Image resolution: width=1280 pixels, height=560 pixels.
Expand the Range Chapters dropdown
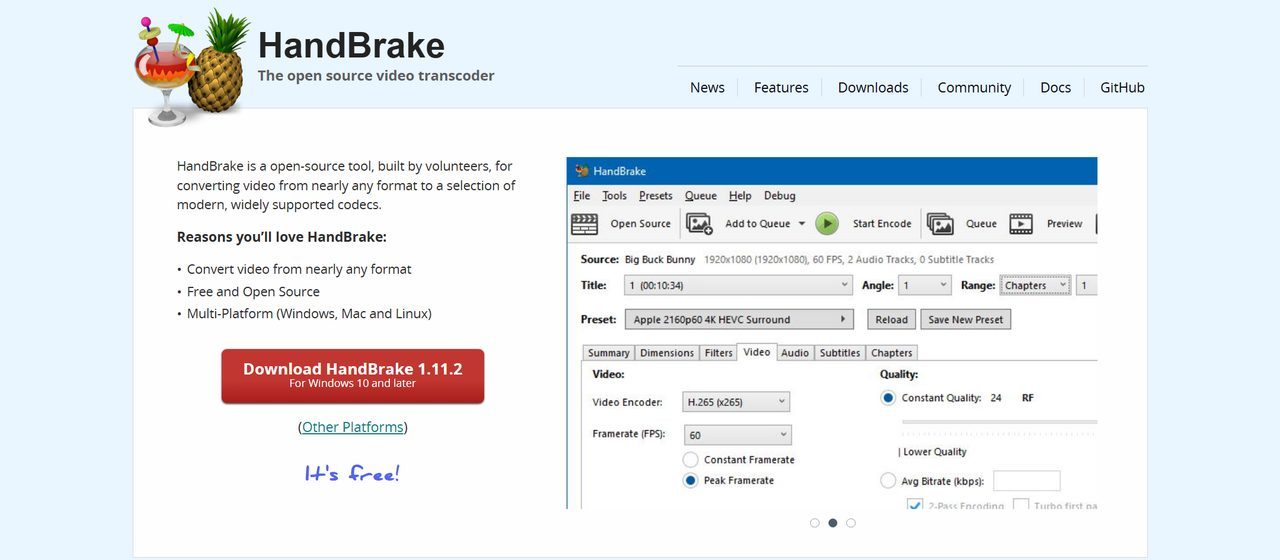(1035, 286)
